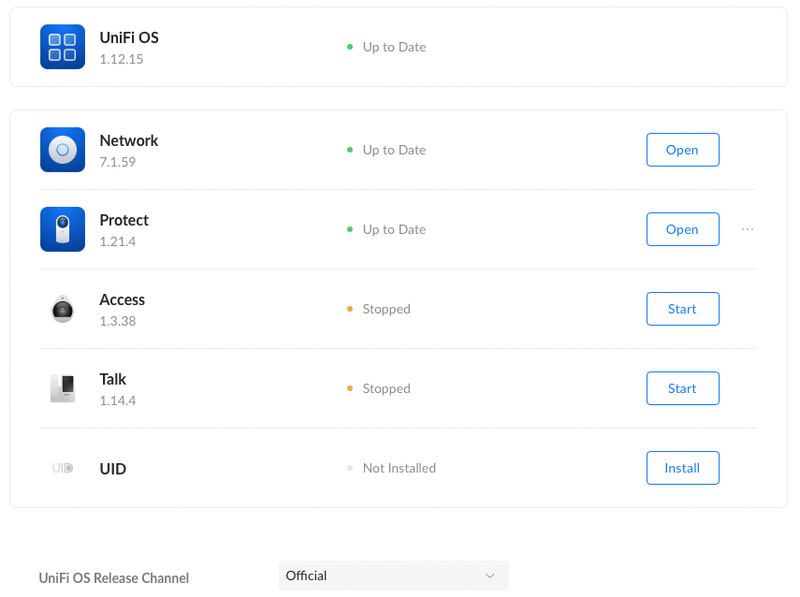The height and width of the screenshot is (597, 800).
Task: Open the more options menu for Protect
Action: [747, 229]
